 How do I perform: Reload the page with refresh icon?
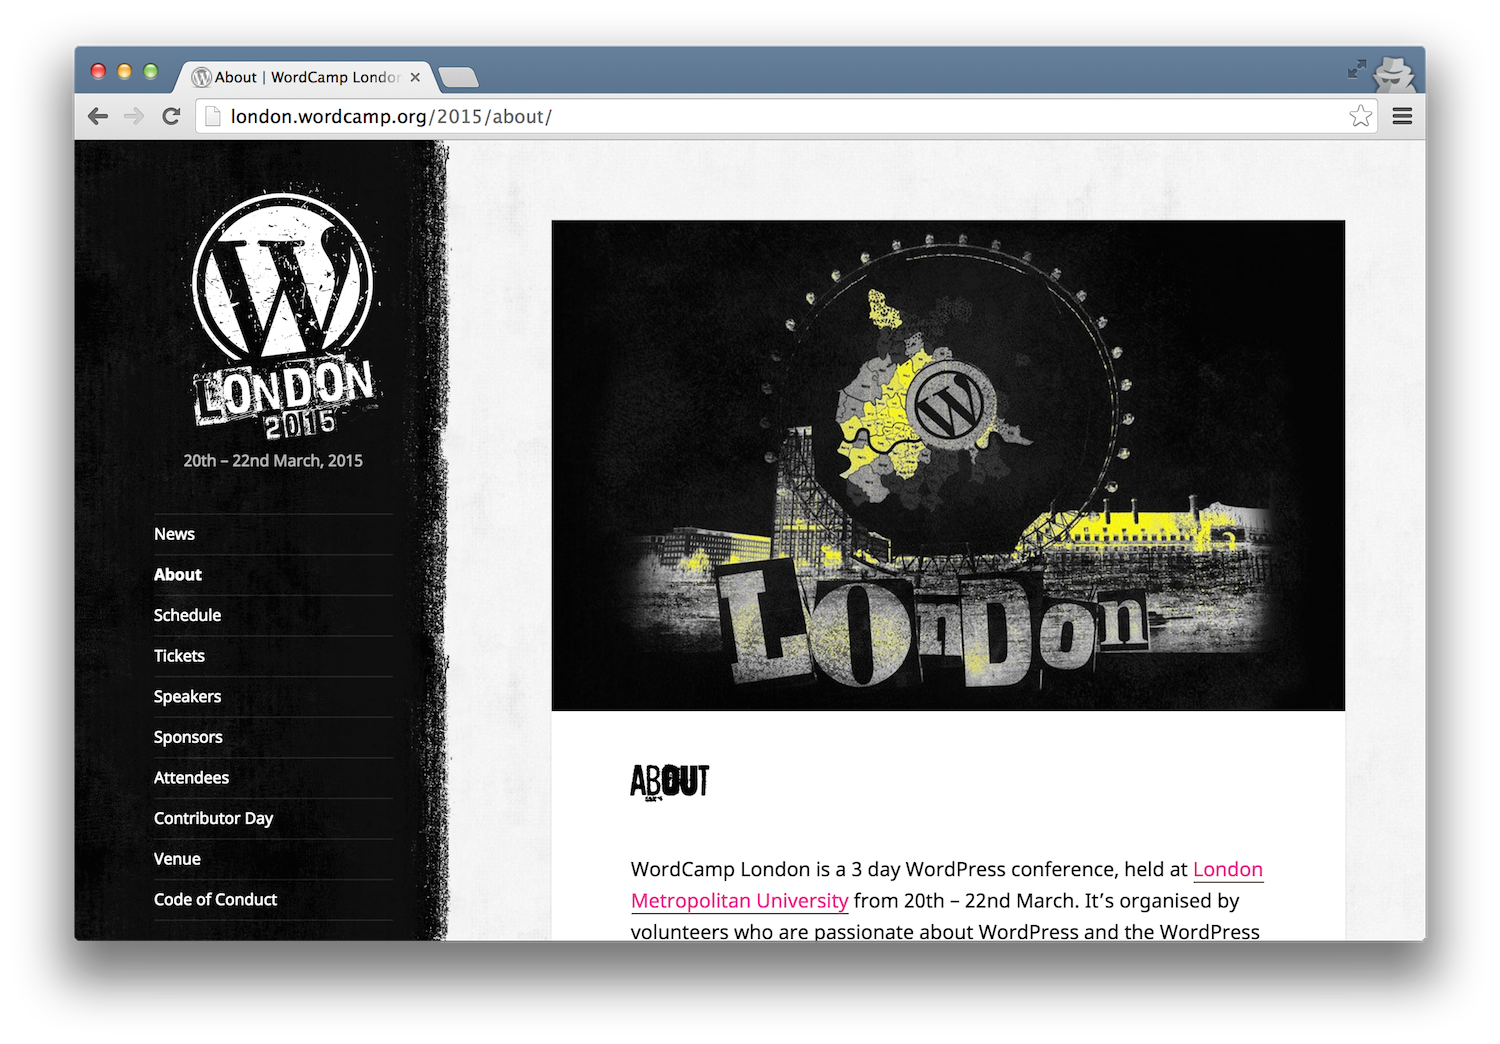tap(171, 116)
